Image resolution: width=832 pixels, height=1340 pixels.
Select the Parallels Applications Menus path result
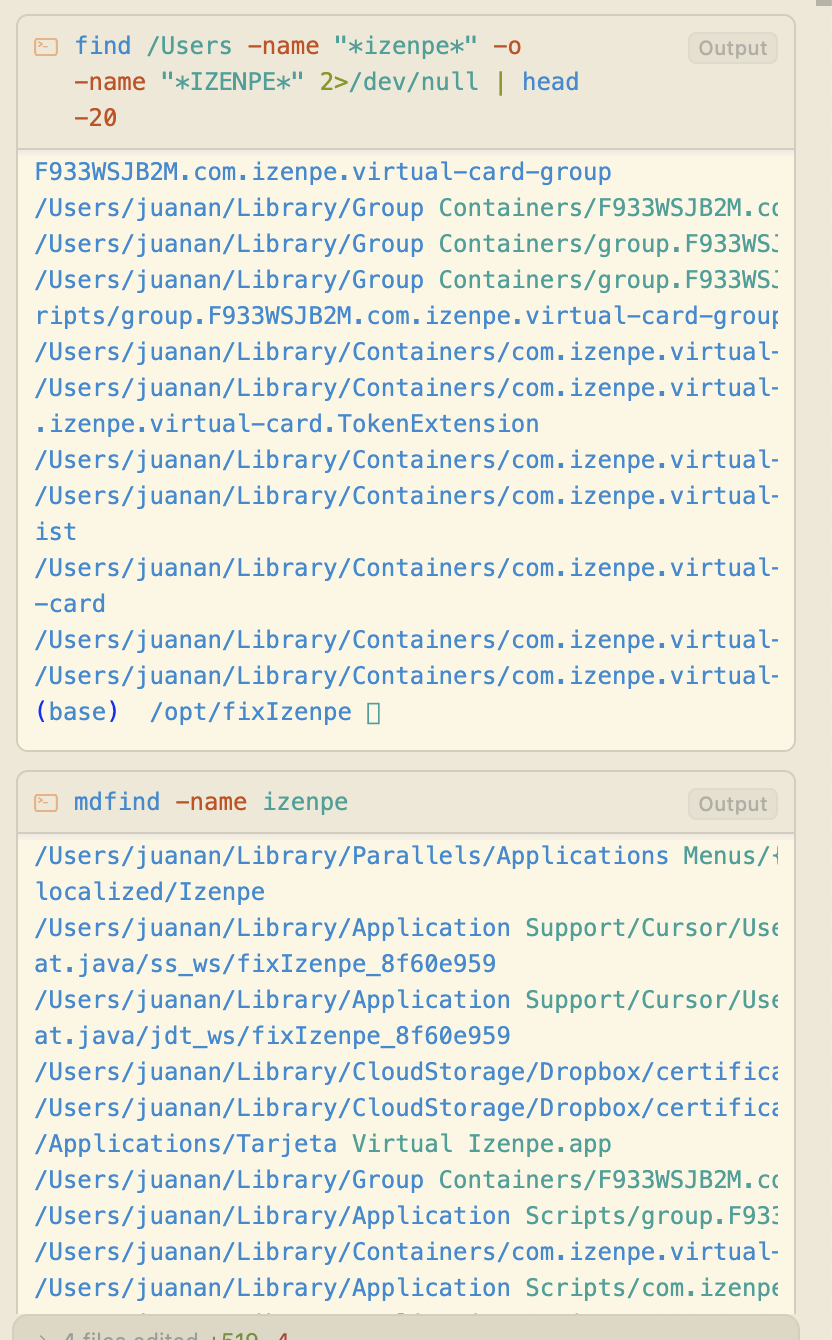pos(400,855)
